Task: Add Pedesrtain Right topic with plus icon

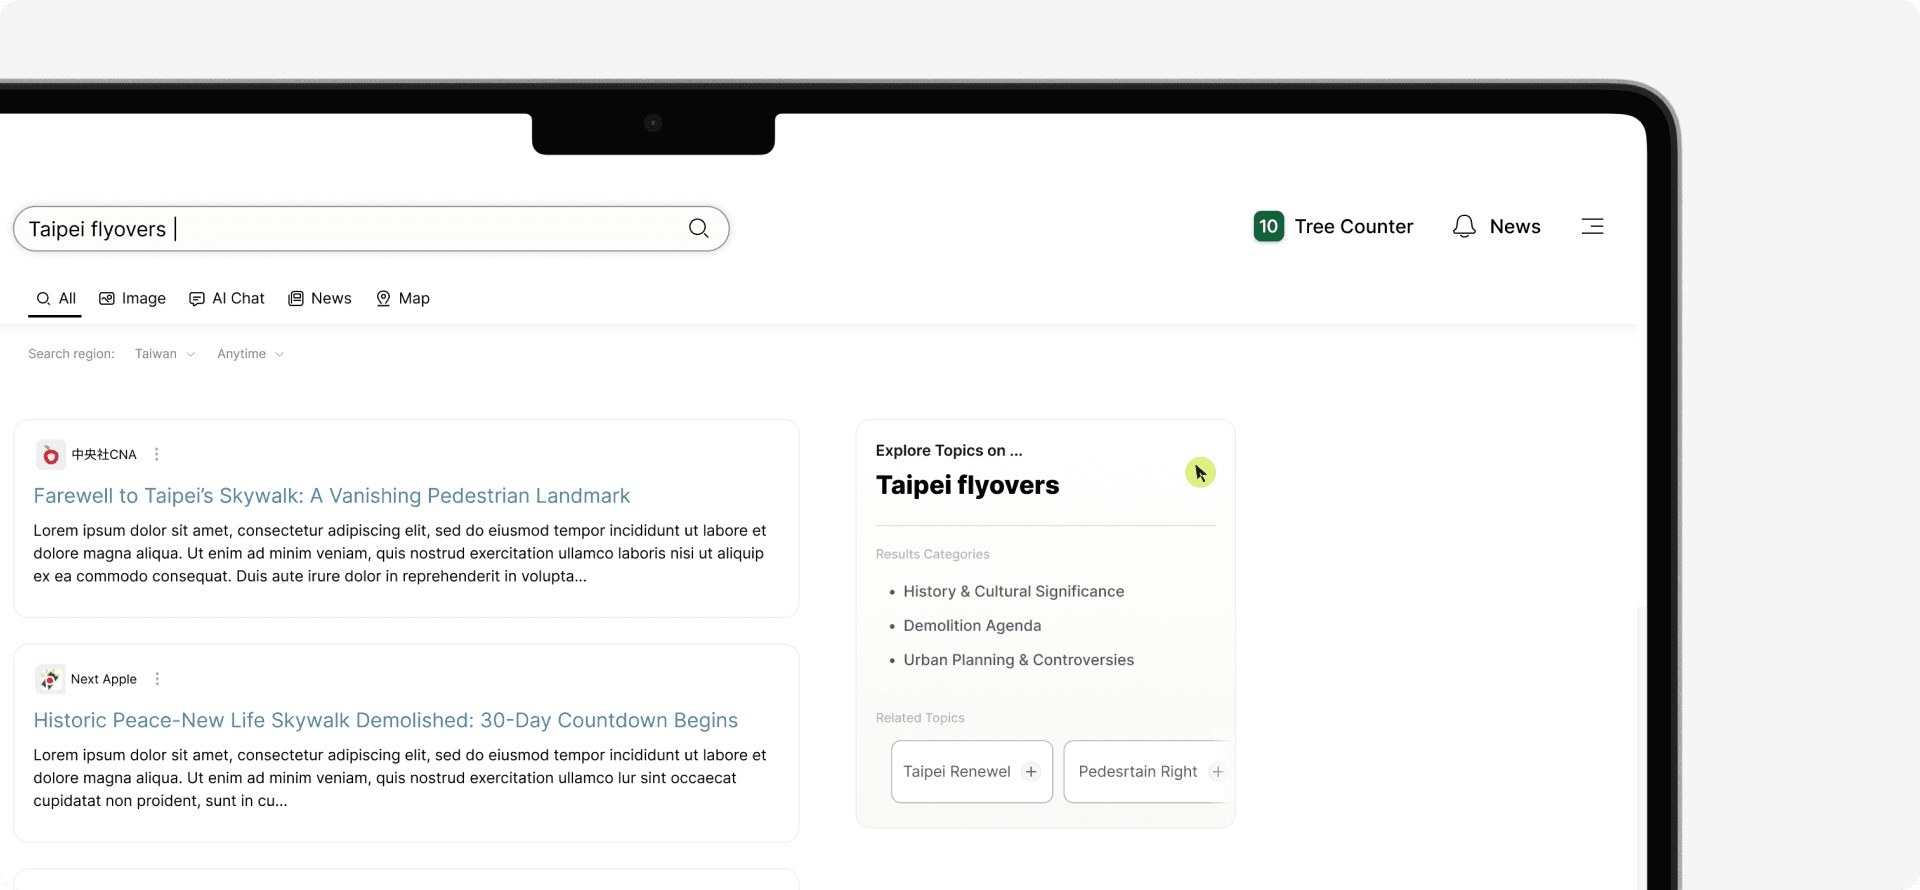Action: point(1217,772)
